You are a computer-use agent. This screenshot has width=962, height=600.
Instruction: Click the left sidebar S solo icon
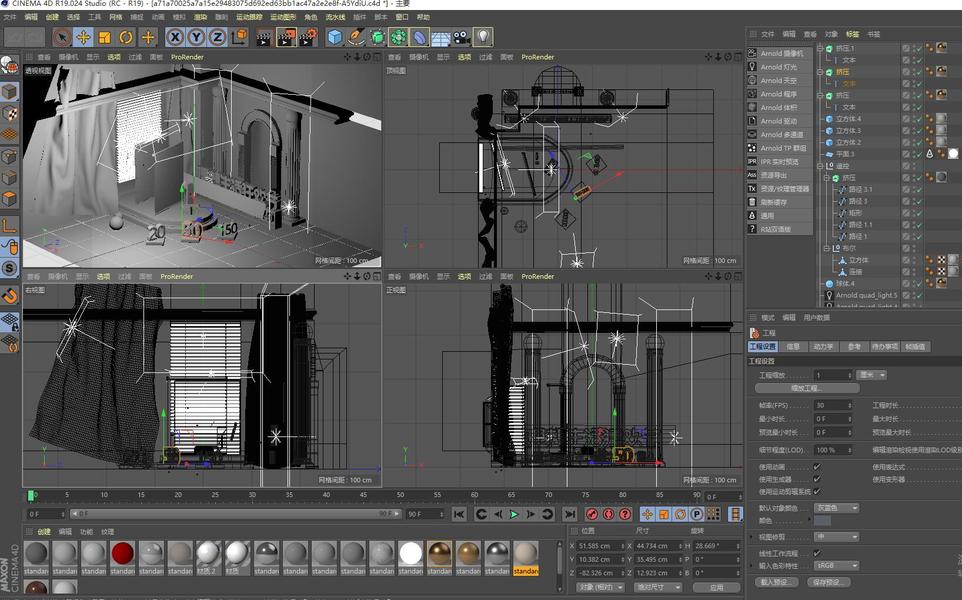tap(10, 268)
